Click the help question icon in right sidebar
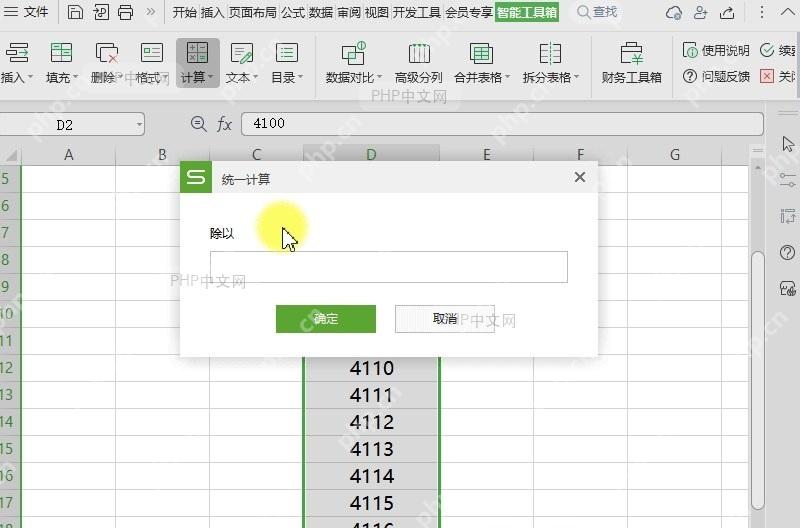Viewport: 800px width, 528px height. point(788,252)
